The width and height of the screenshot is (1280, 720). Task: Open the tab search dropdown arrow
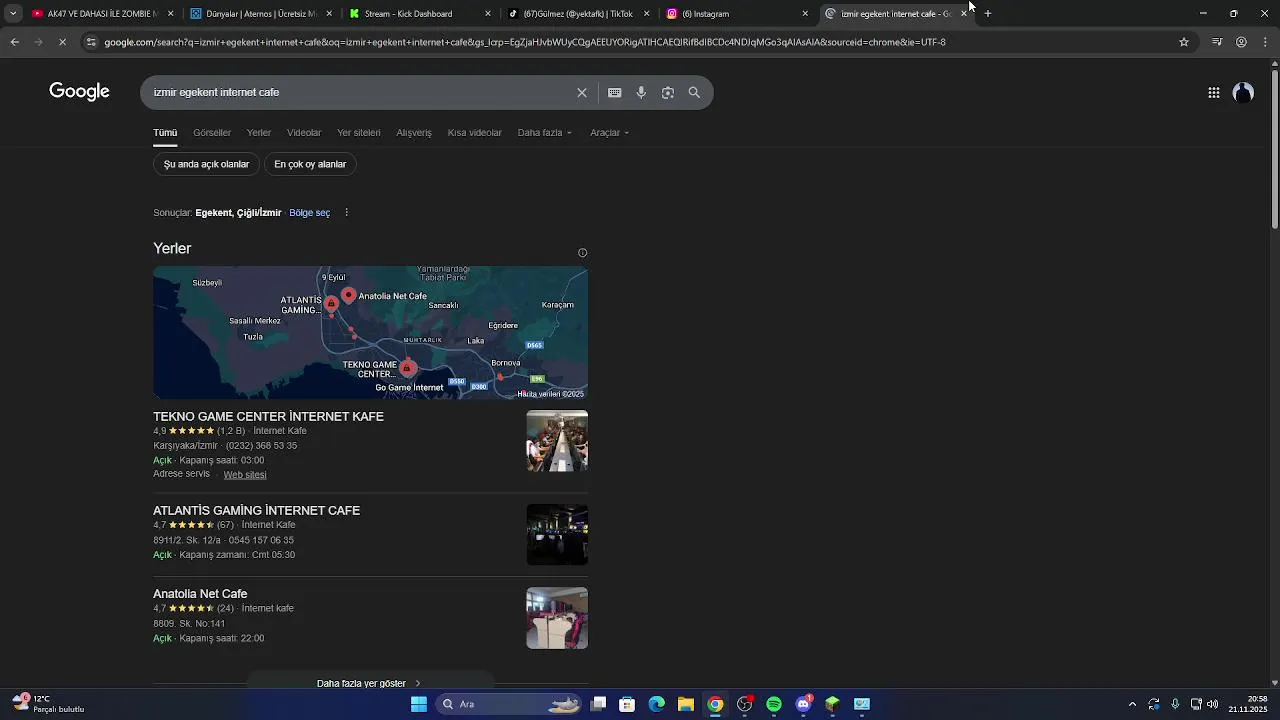(13, 13)
